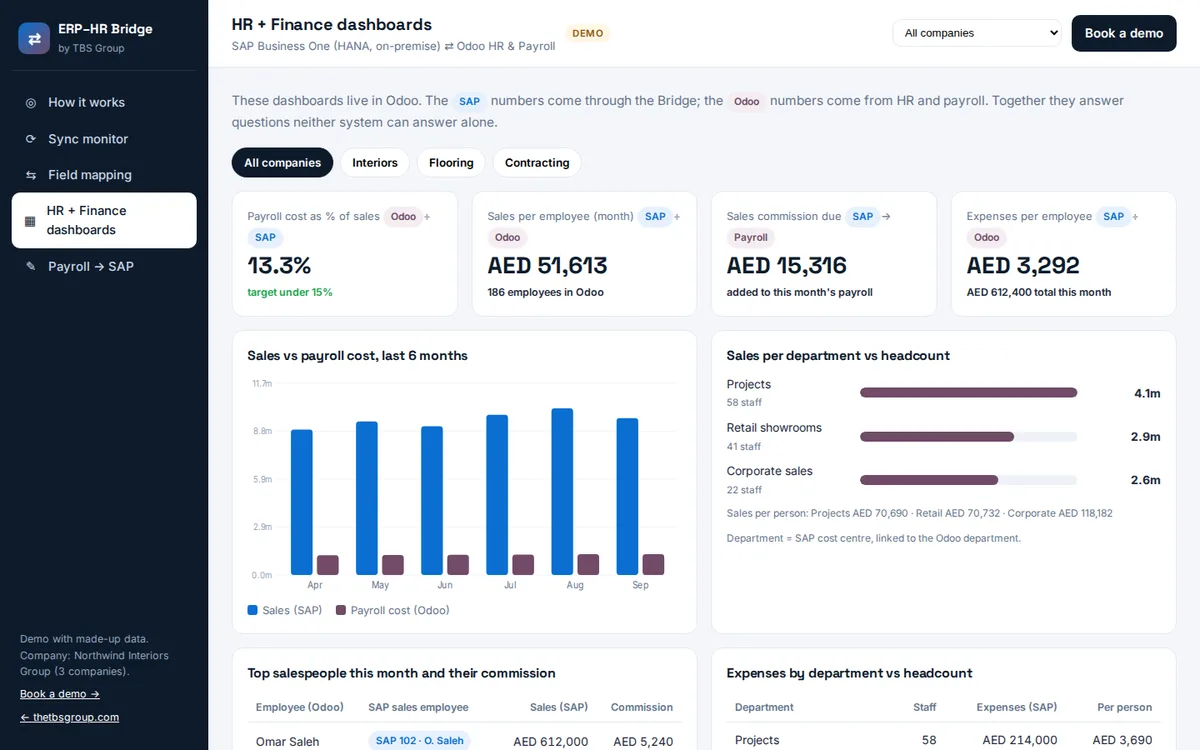Screen dimensions: 1200x750
Task: Click the Projects department progress bar
Action: pyautogui.click(x=968, y=393)
